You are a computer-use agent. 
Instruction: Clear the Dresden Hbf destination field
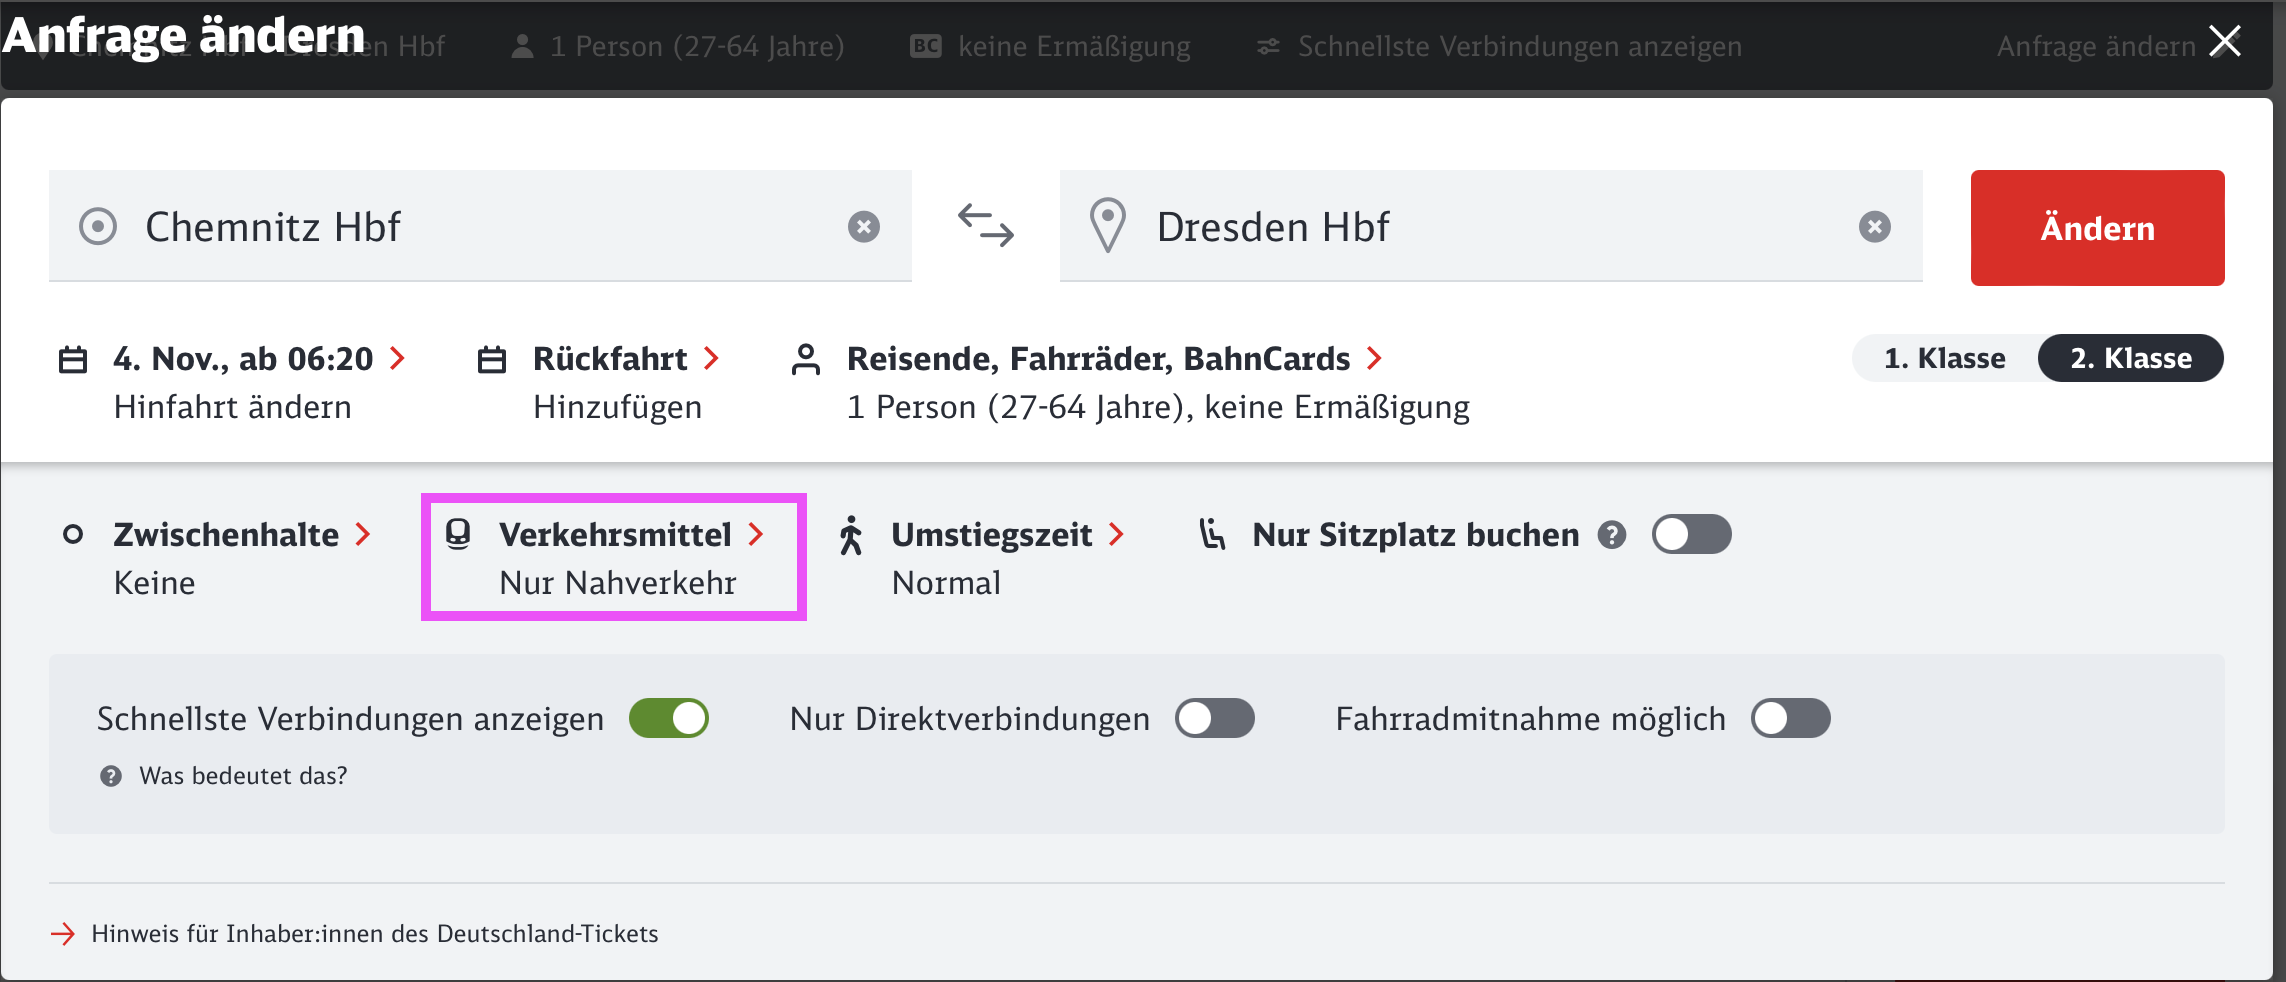point(1874,227)
